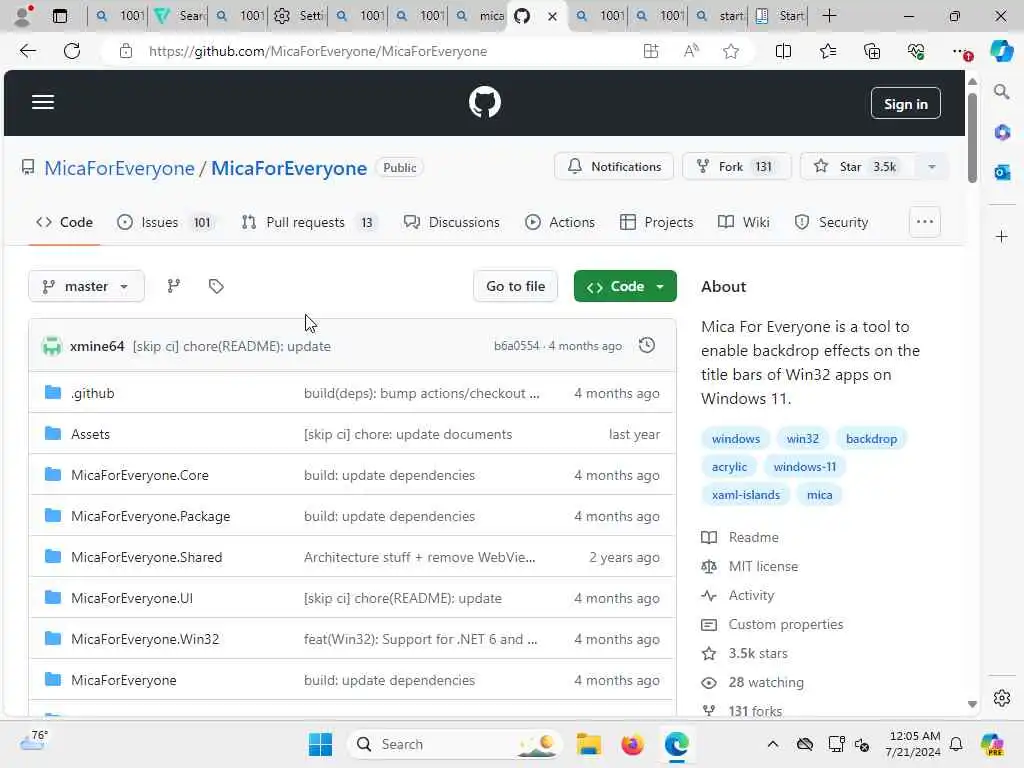Open the master branch selector dropdown

coord(86,286)
